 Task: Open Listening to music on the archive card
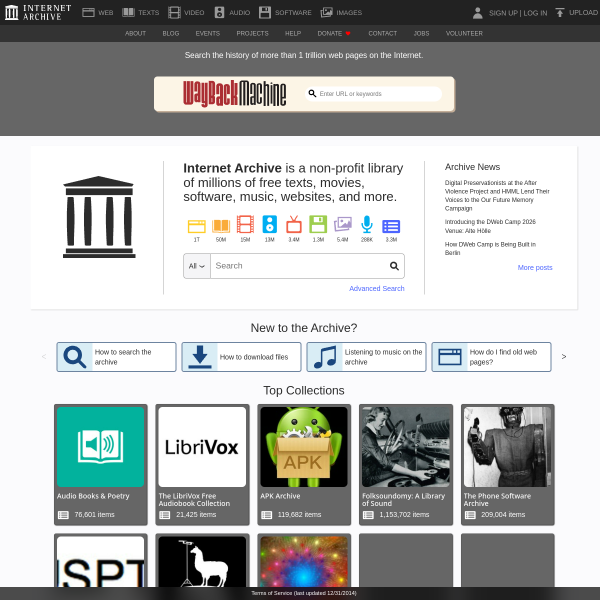click(366, 357)
